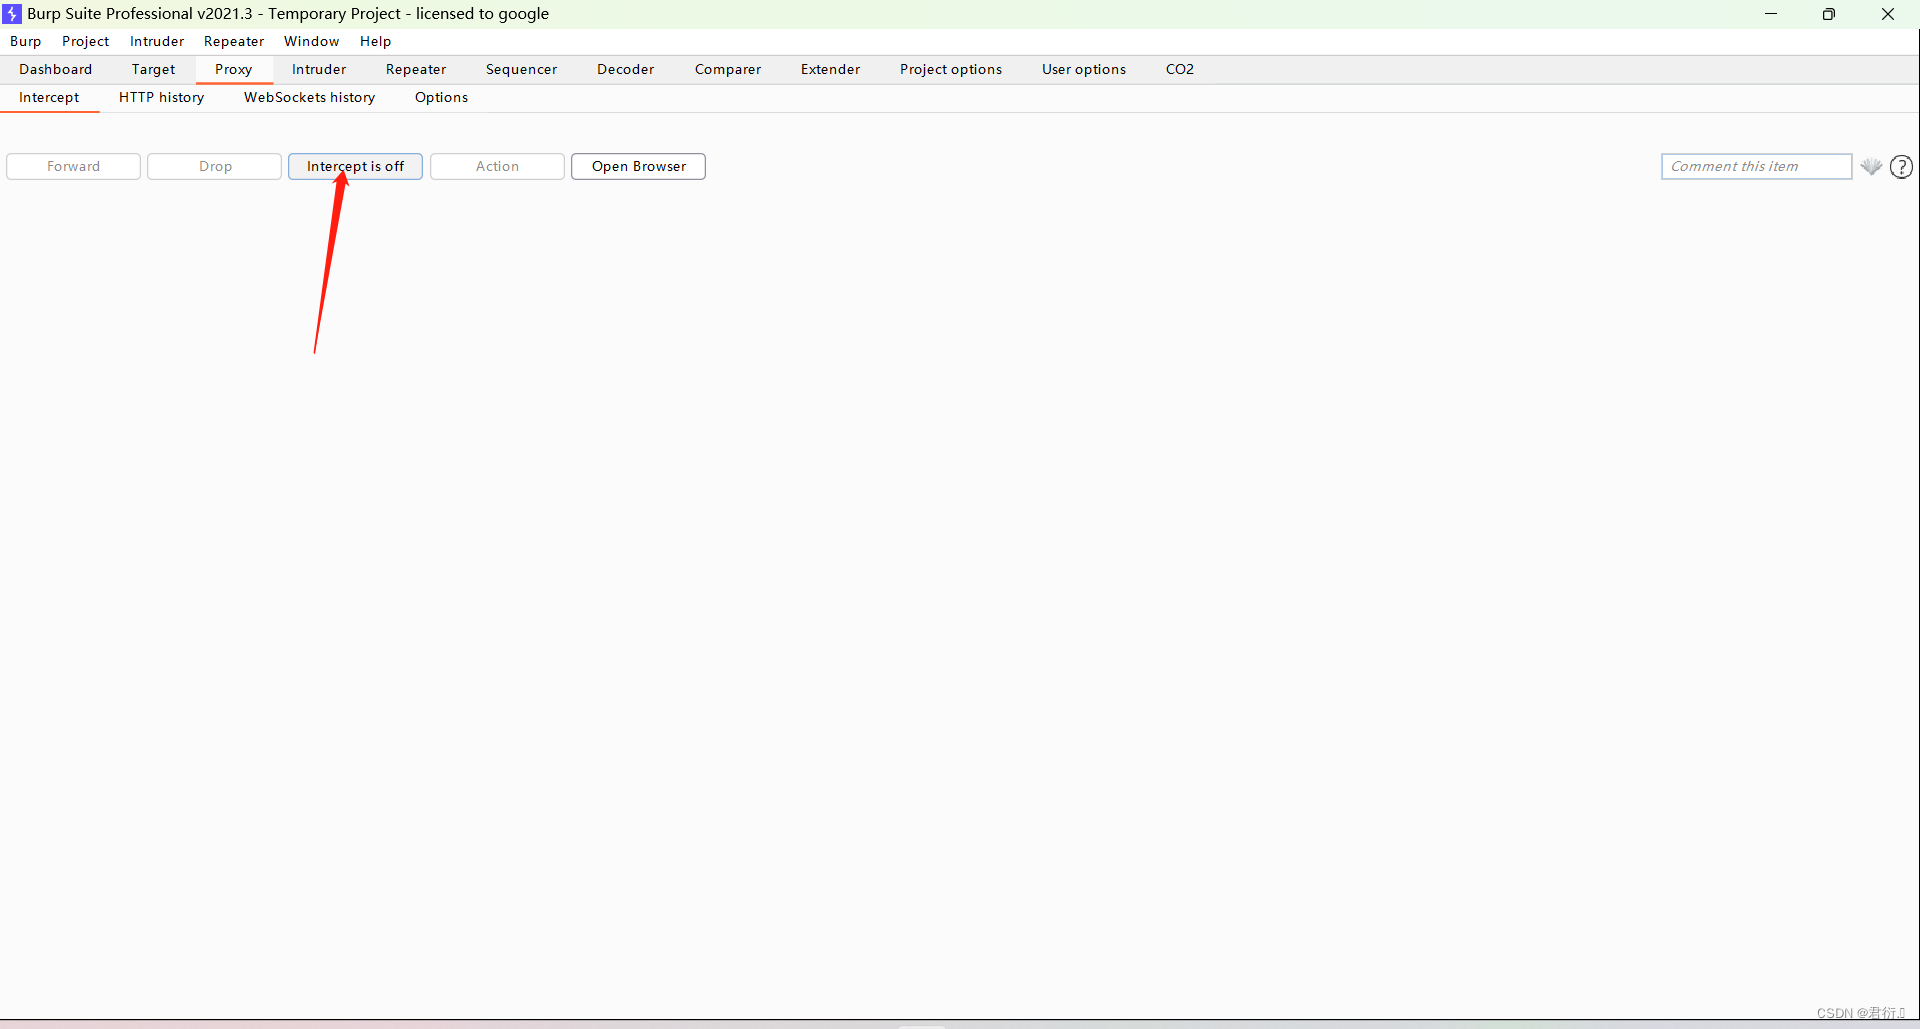Minimize the Burp Suite window
This screenshot has width=1920, height=1029.
(x=1771, y=14)
